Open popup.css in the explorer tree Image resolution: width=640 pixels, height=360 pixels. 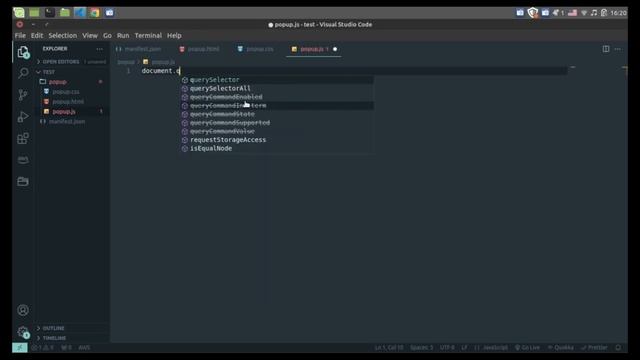[x=66, y=92]
